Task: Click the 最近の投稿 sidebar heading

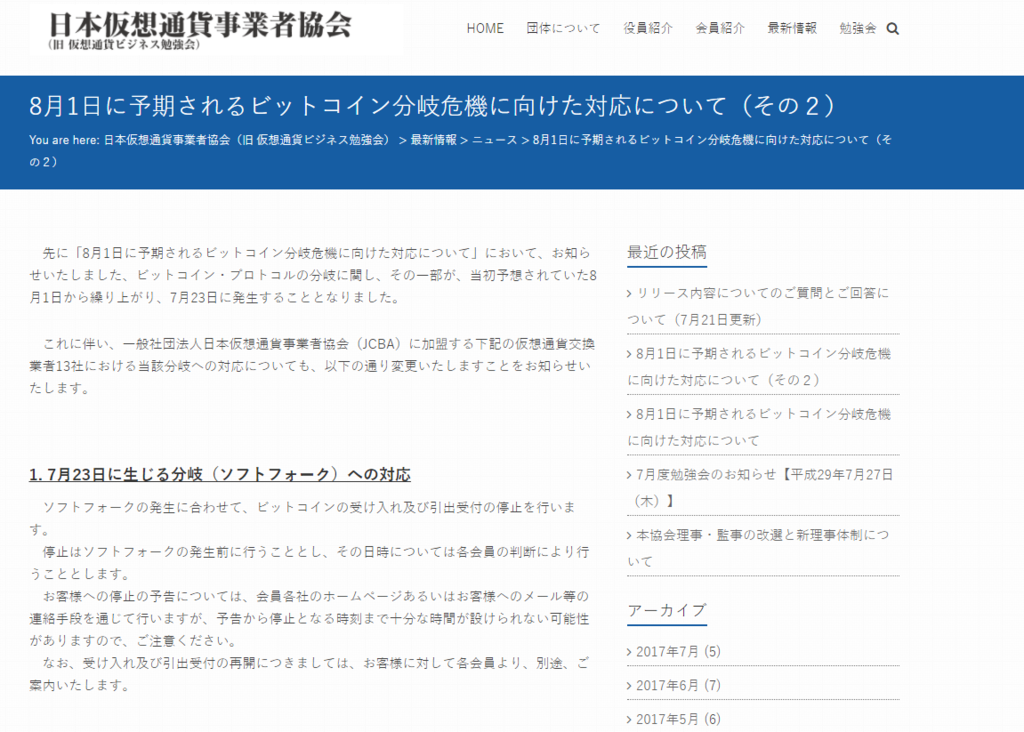Action: 667,252
